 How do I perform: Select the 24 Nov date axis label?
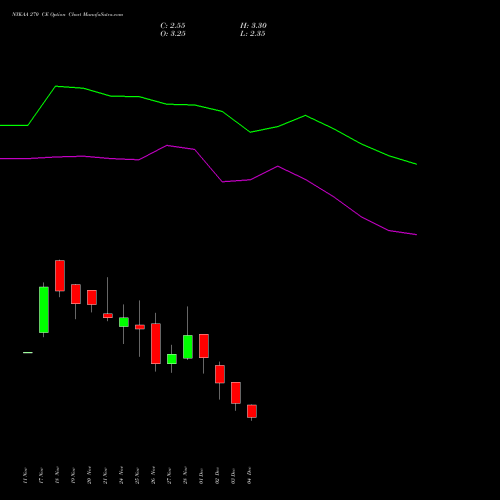tap(121, 476)
